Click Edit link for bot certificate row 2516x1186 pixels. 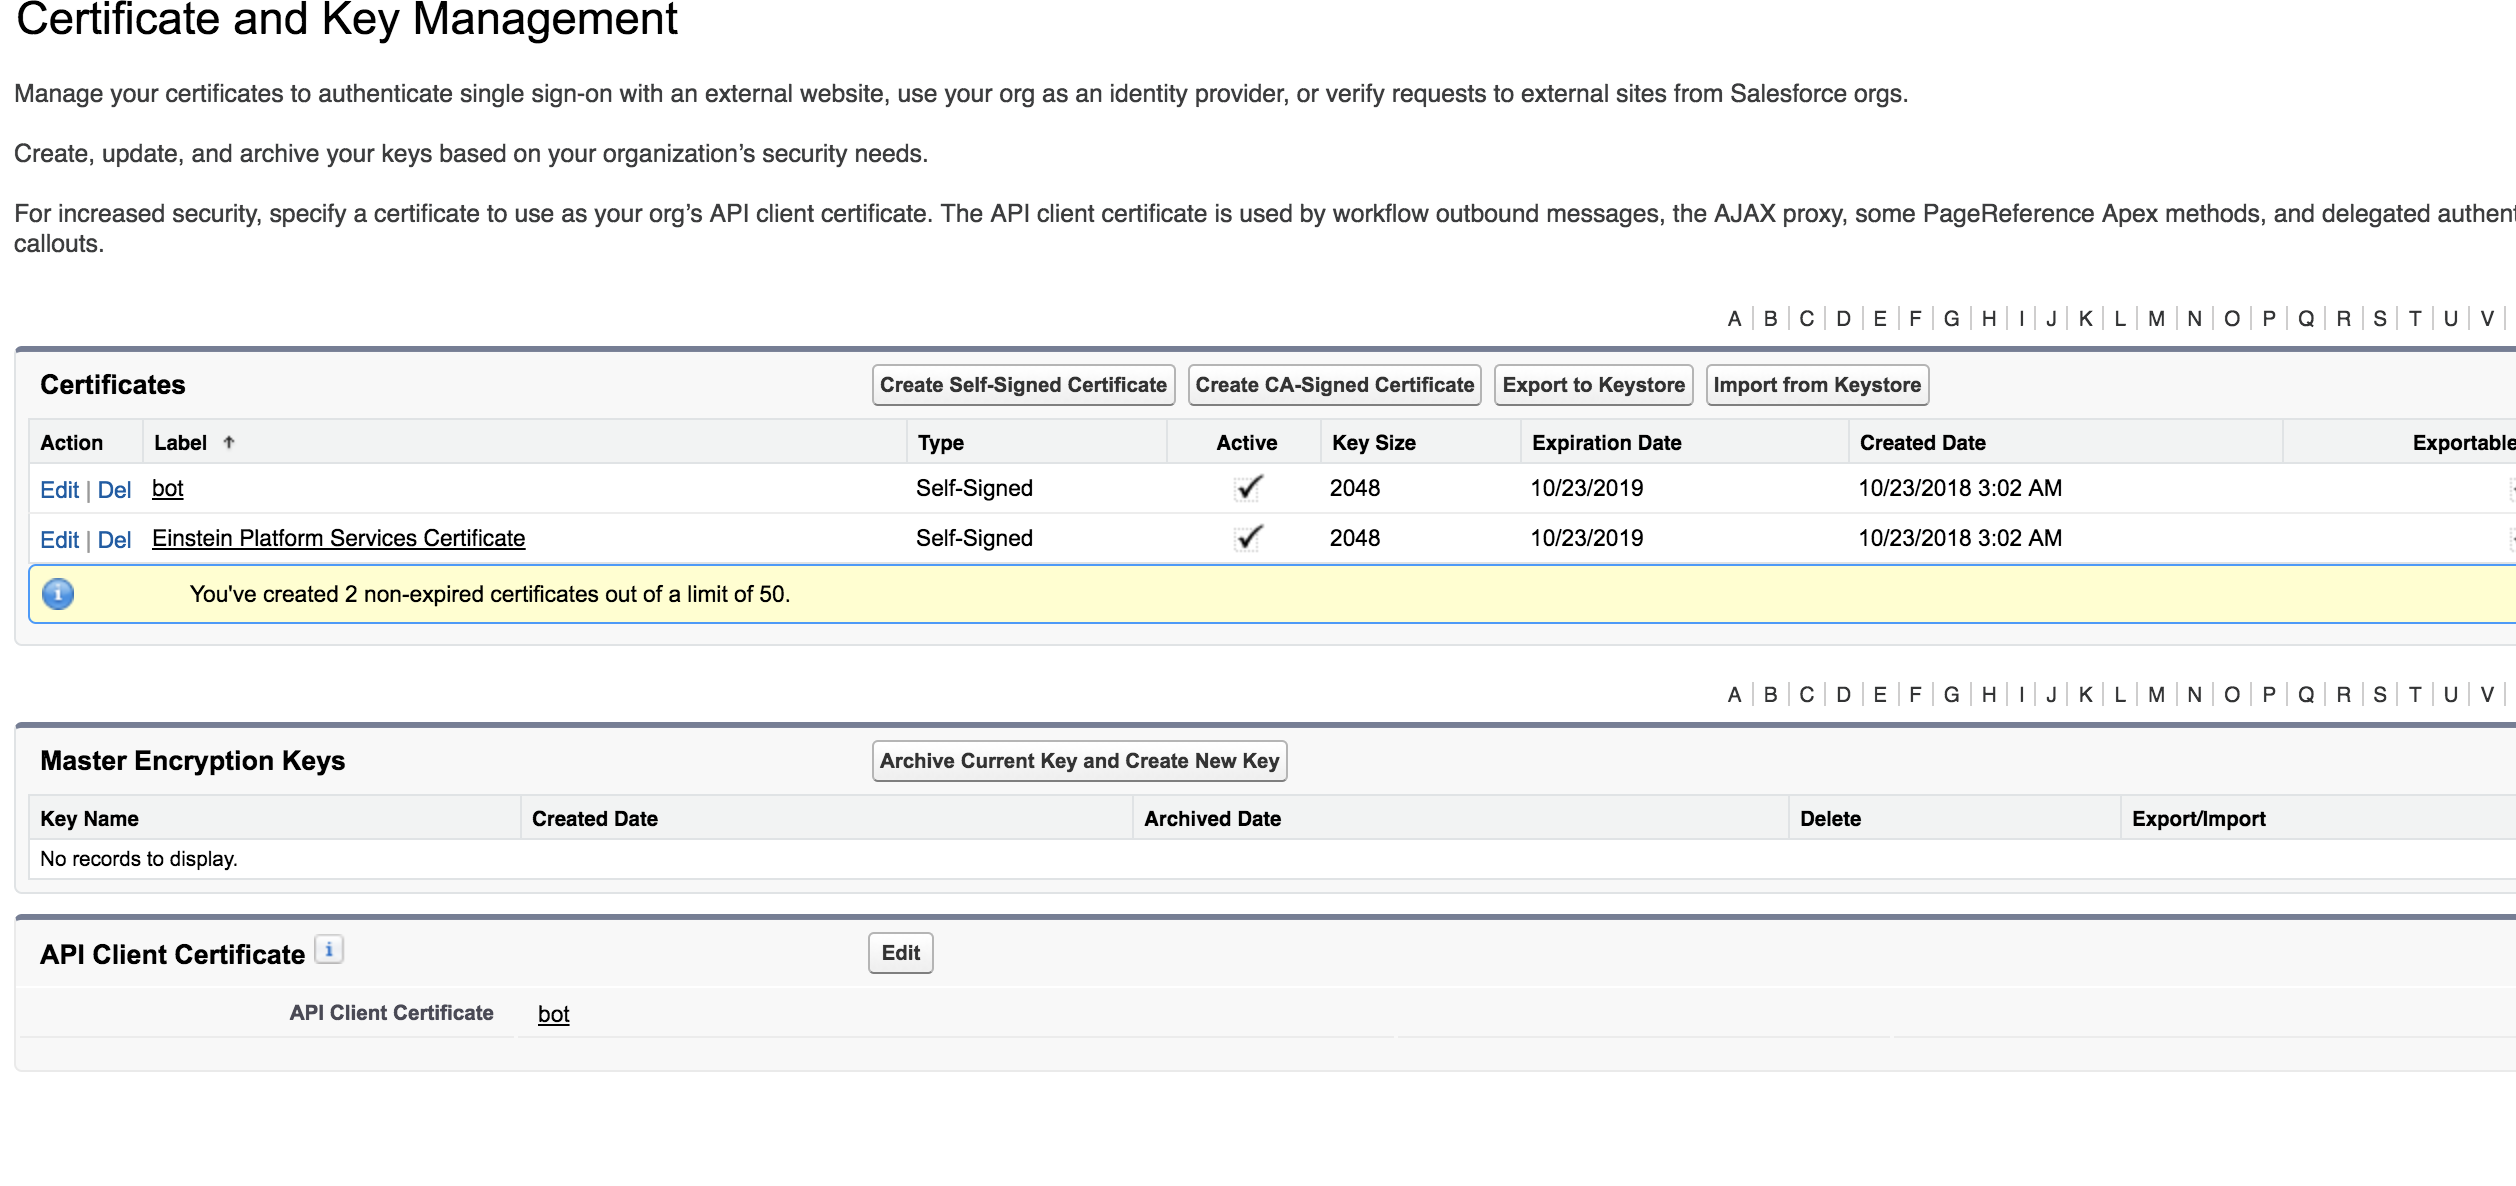tap(59, 490)
